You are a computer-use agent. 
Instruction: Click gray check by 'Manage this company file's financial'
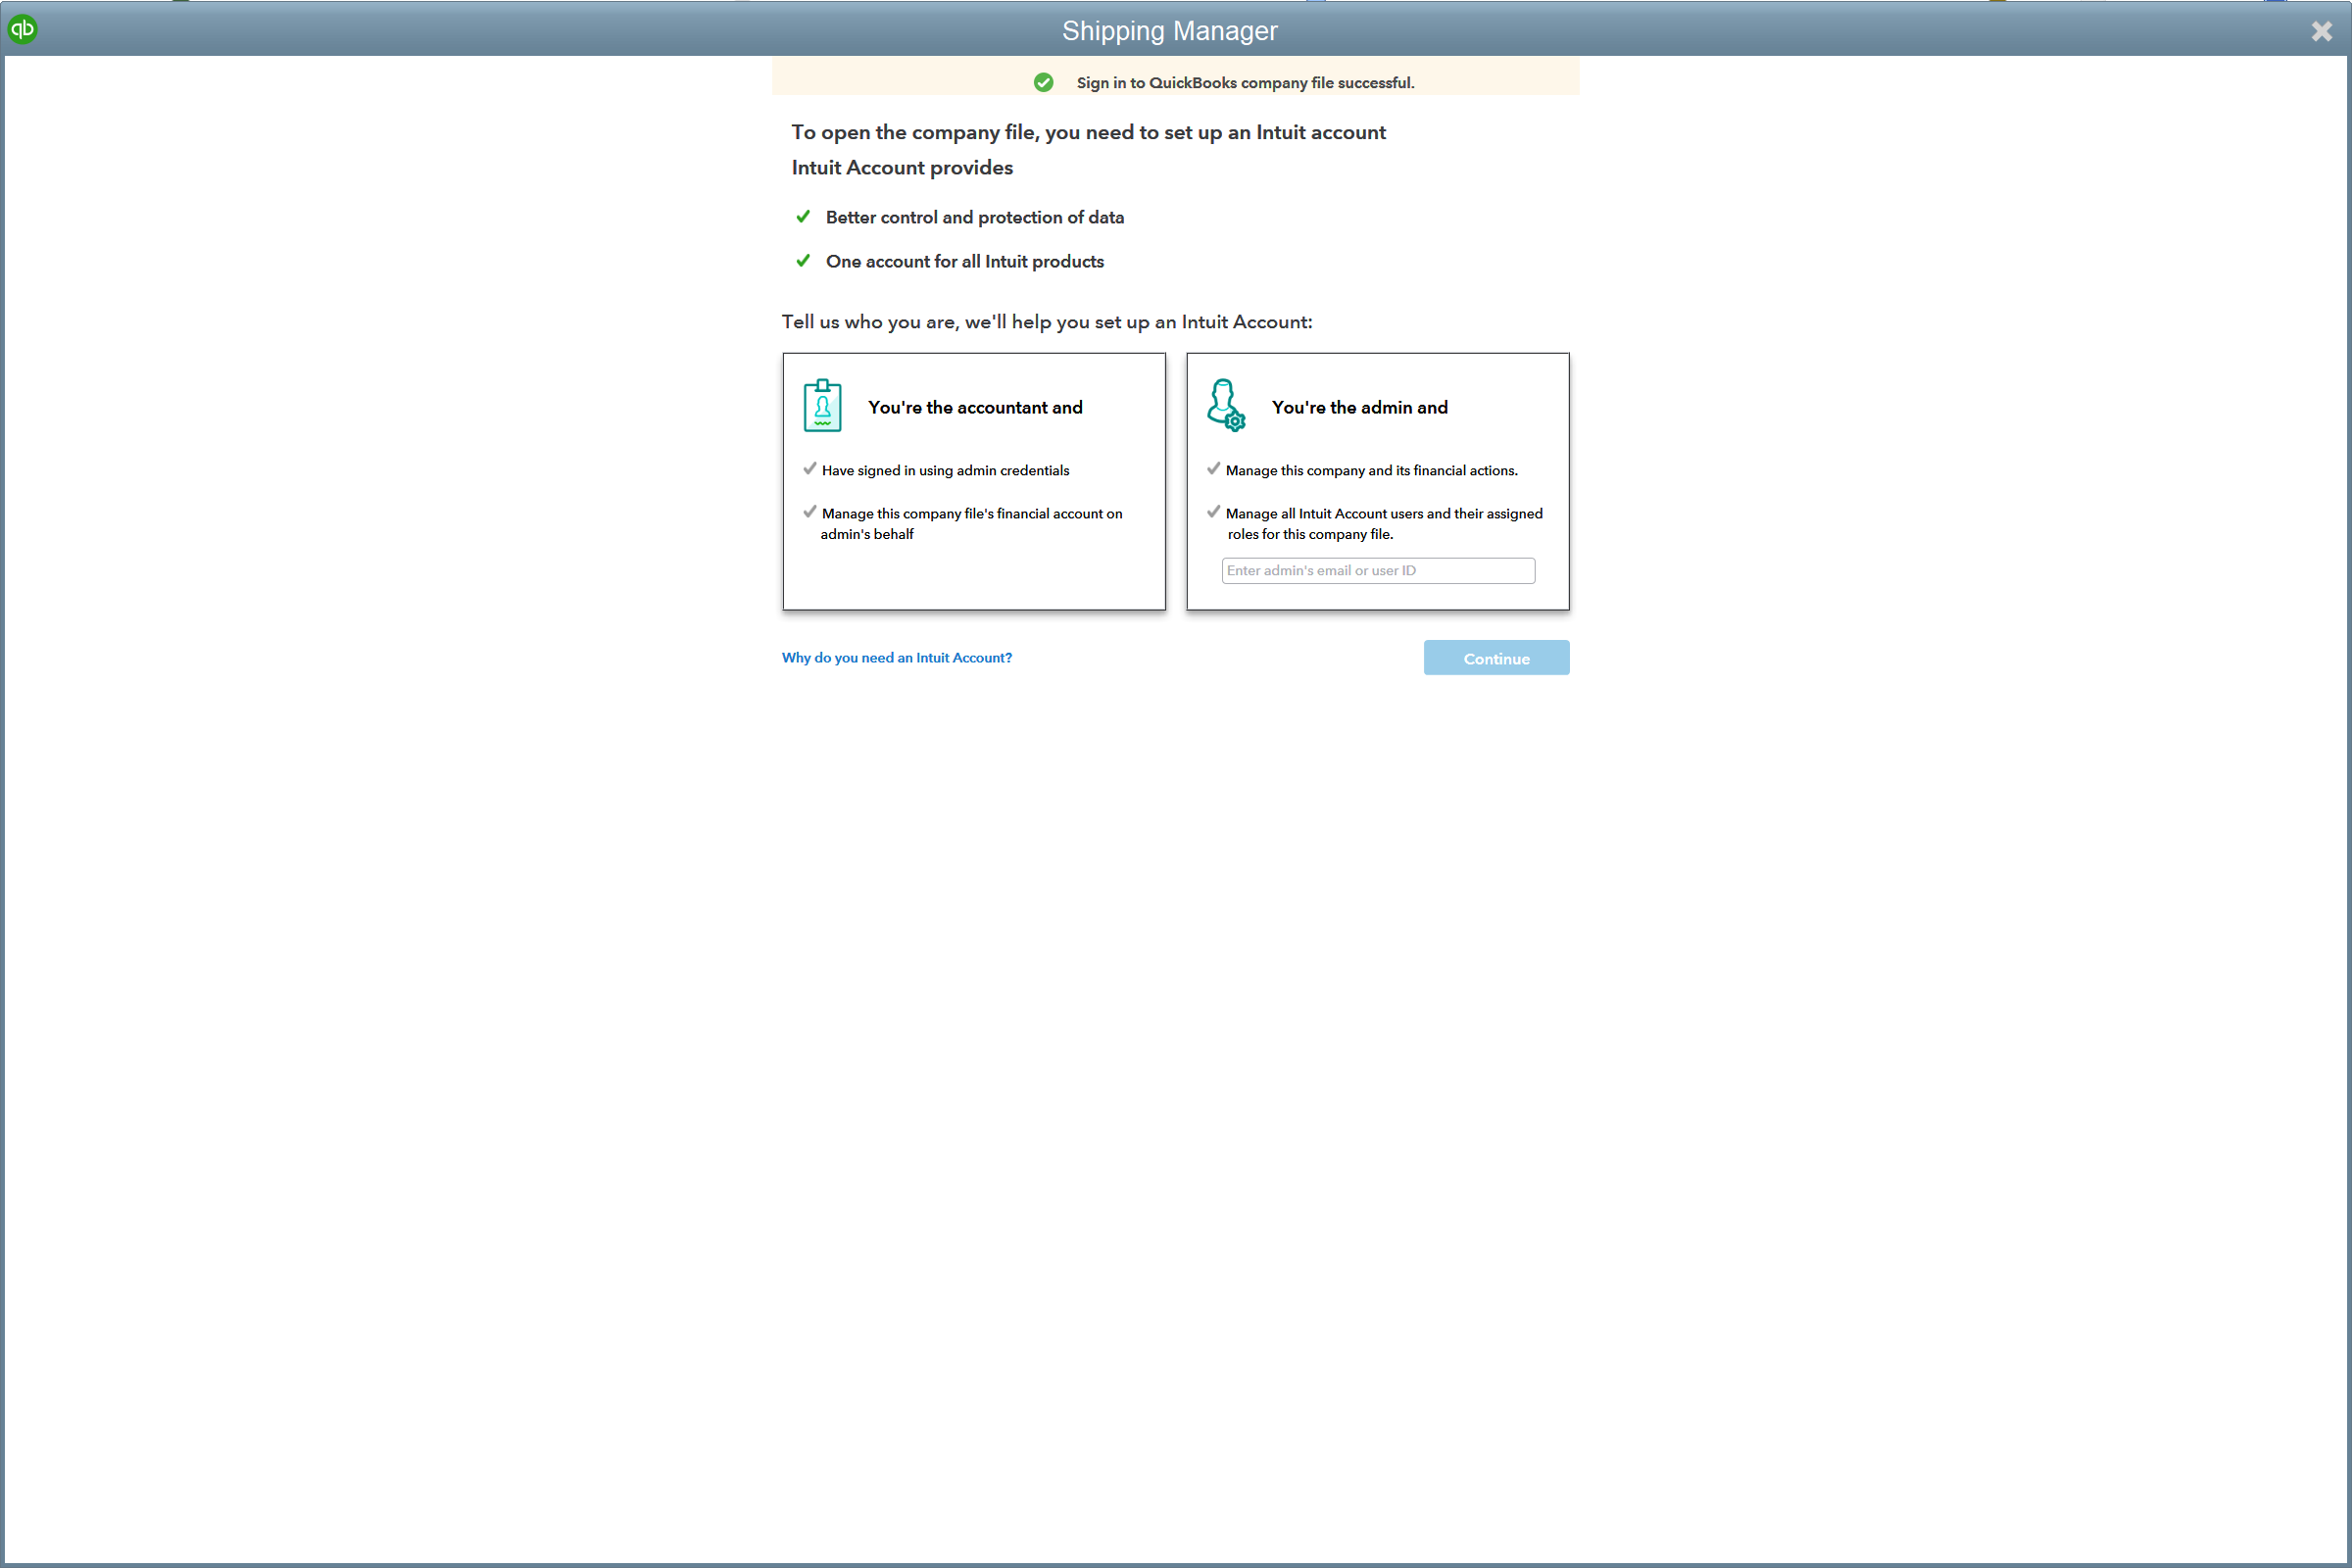tap(810, 512)
